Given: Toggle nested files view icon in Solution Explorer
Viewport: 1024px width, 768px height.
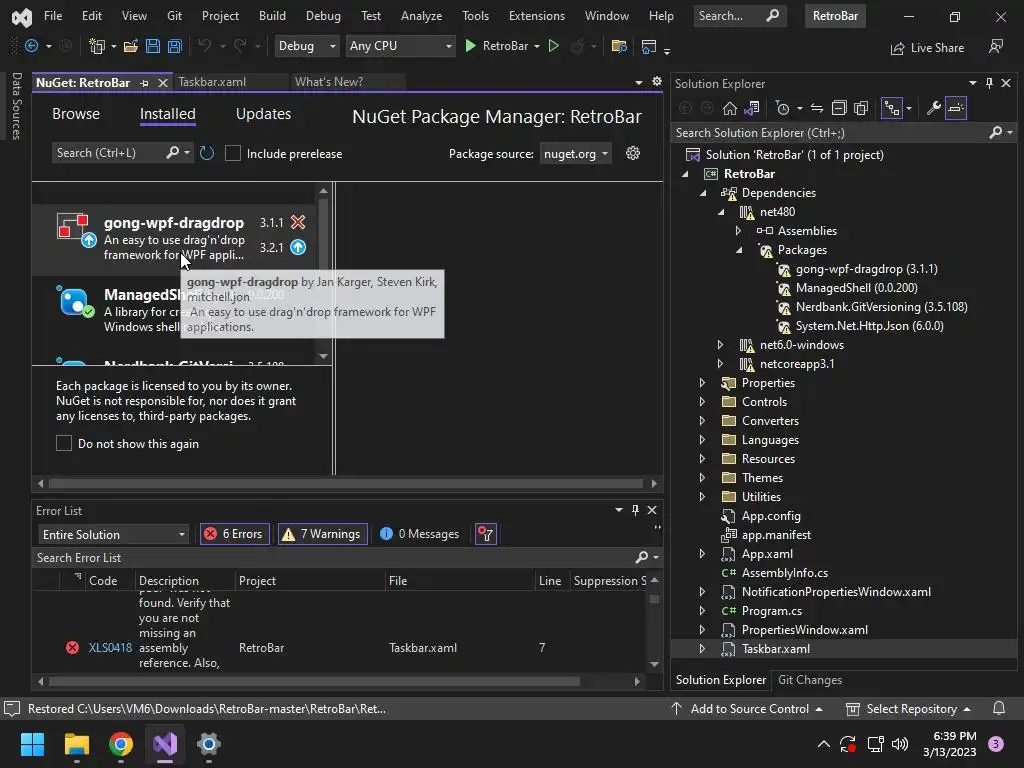Looking at the screenshot, I should click(891, 108).
